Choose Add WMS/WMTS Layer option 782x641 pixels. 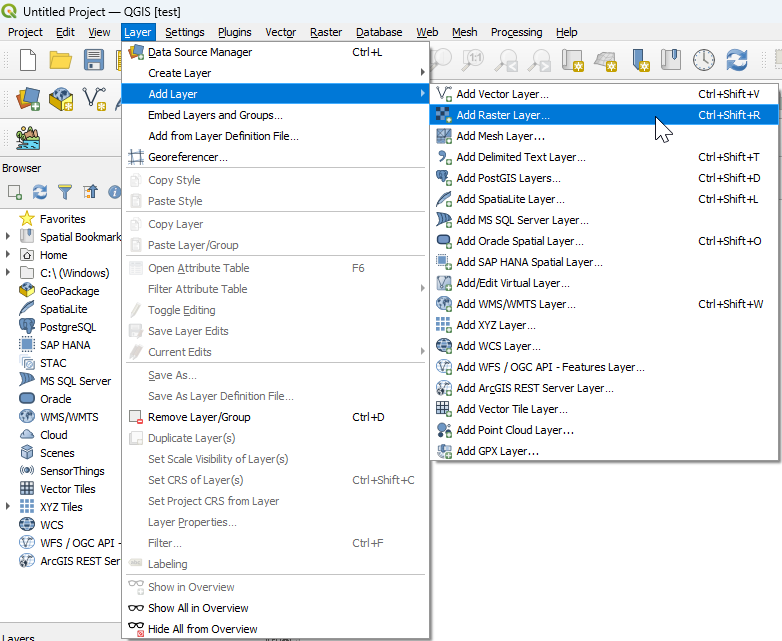[x=516, y=304]
